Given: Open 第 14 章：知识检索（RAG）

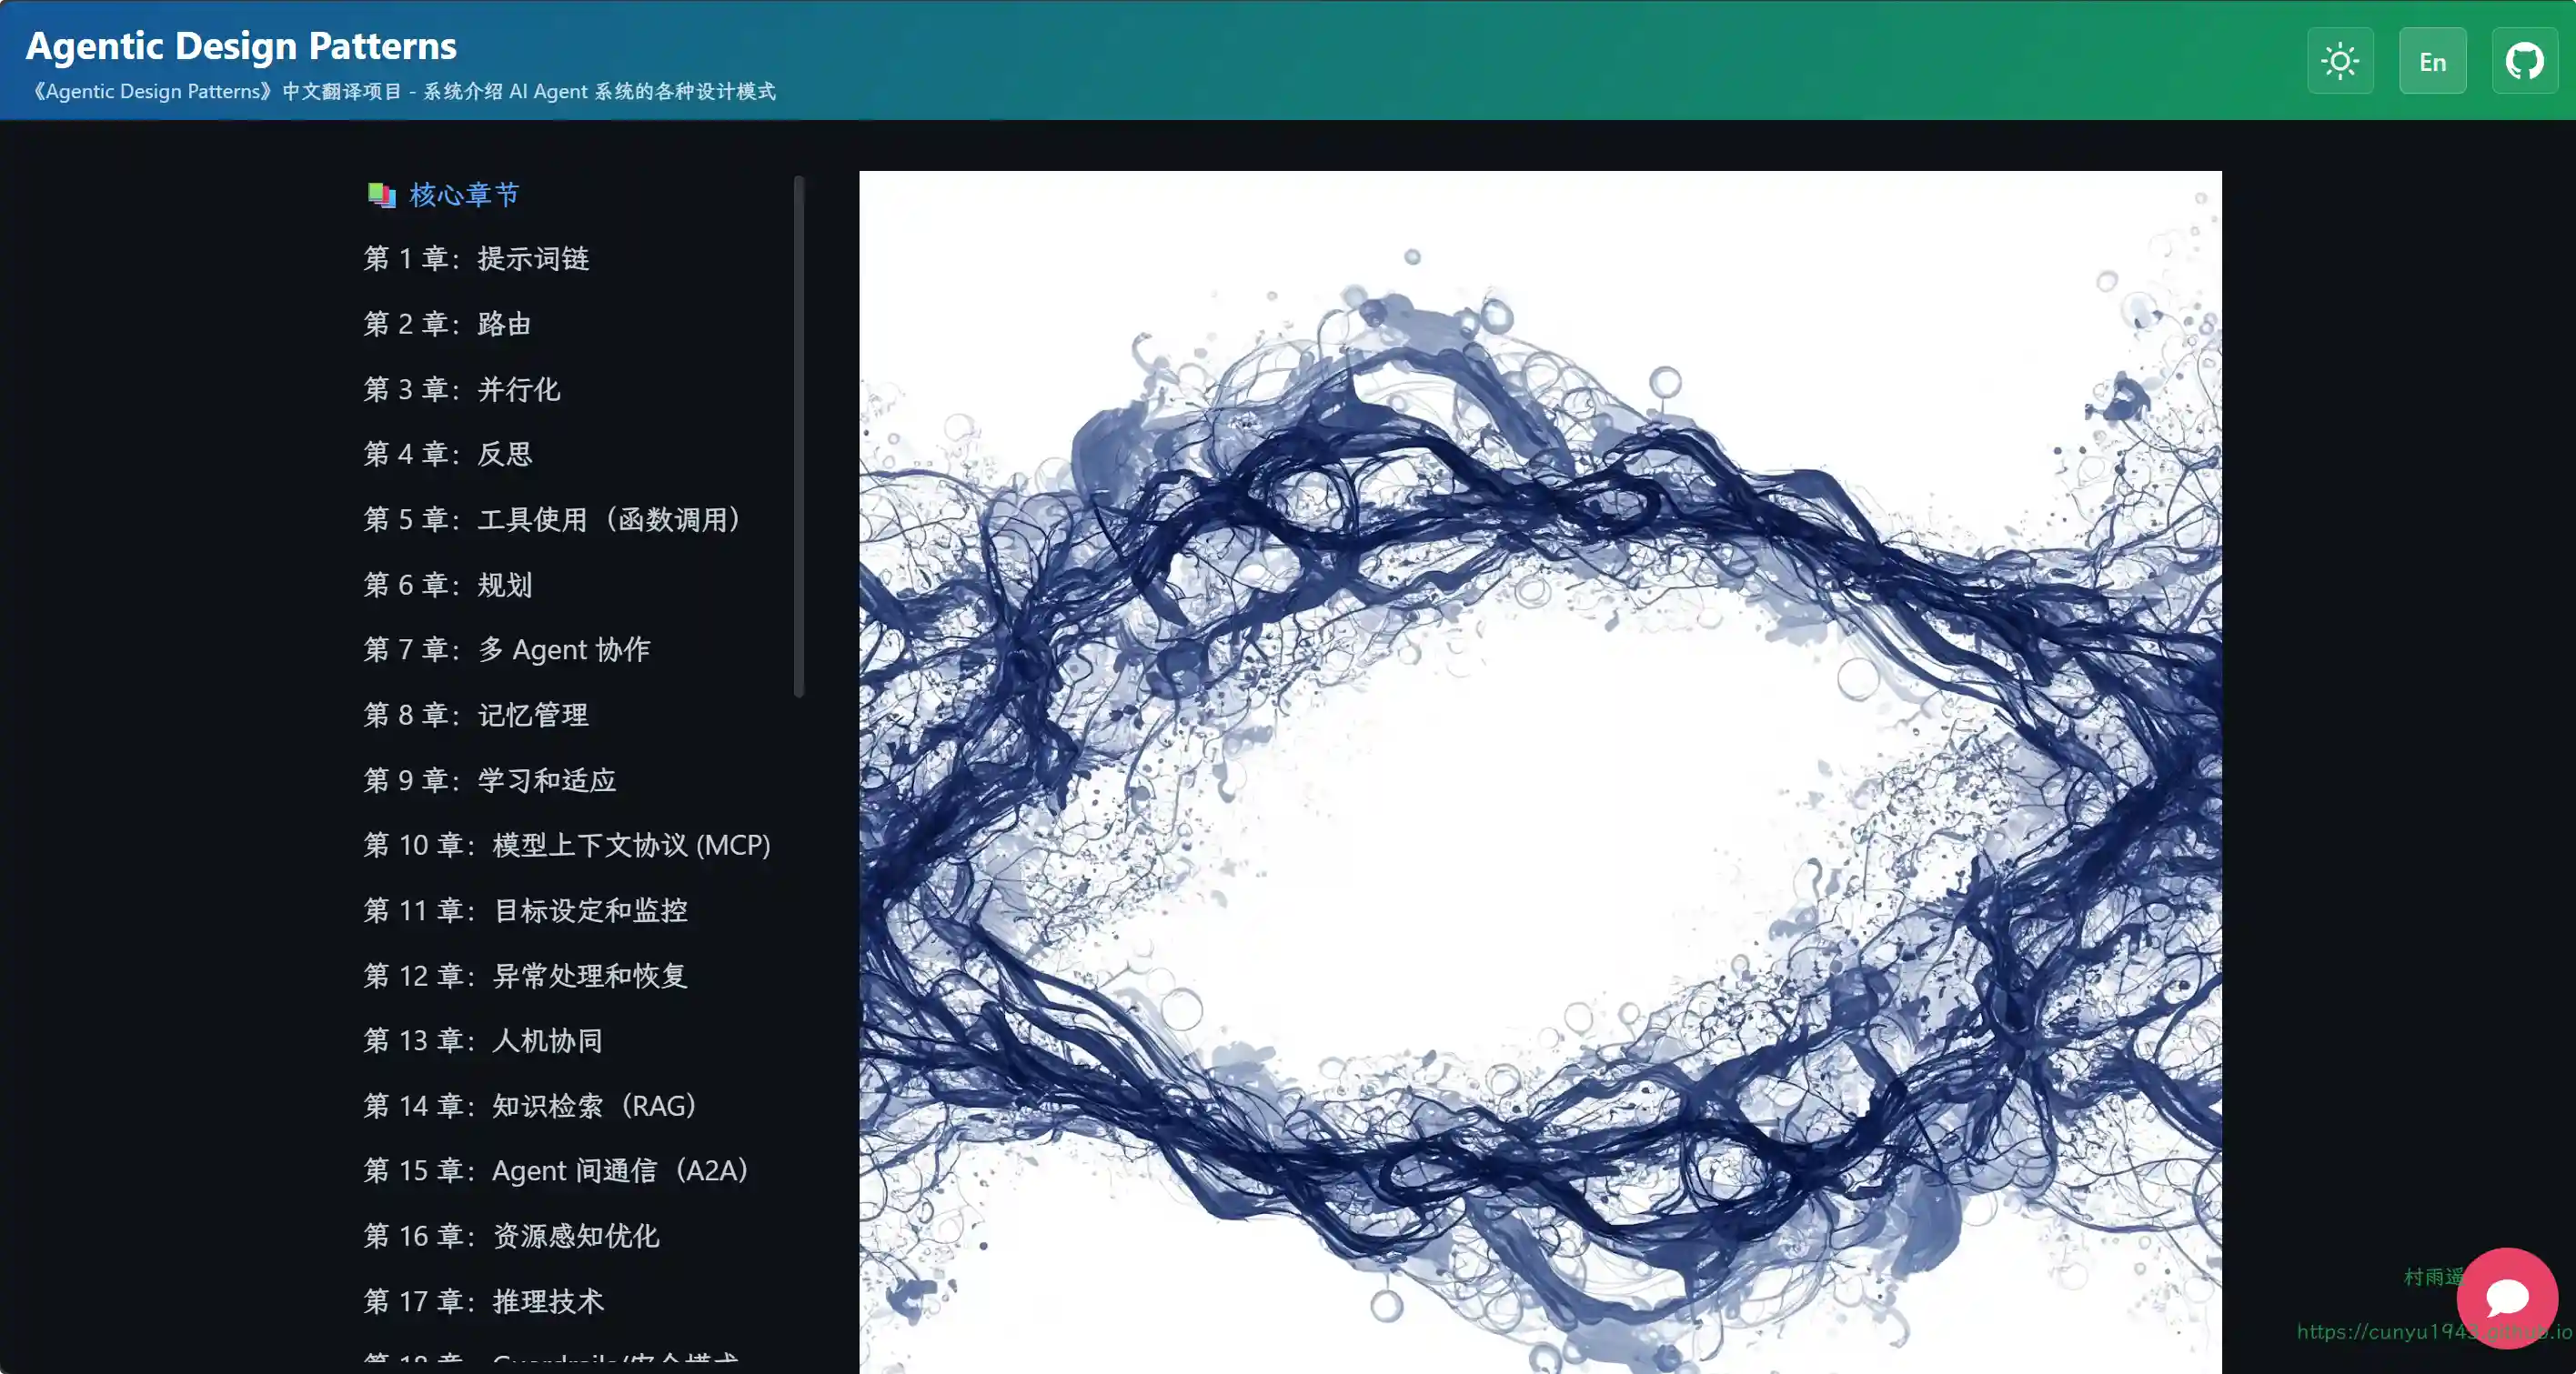Looking at the screenshot, I should [531, 1106].
